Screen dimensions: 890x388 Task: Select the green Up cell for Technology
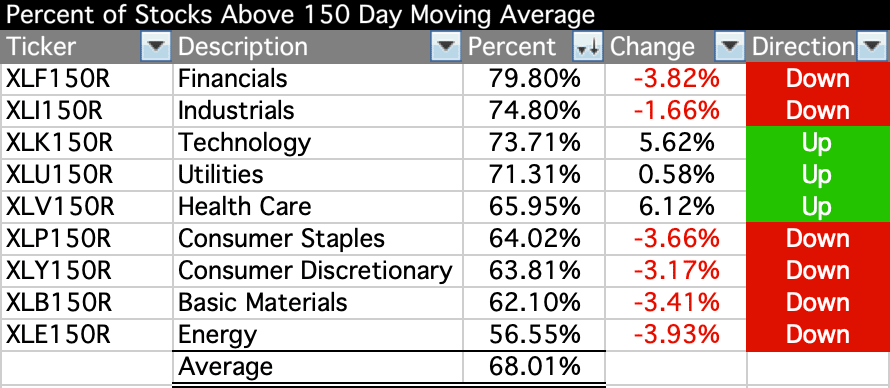pyautogui.click(x=818, y=143)
